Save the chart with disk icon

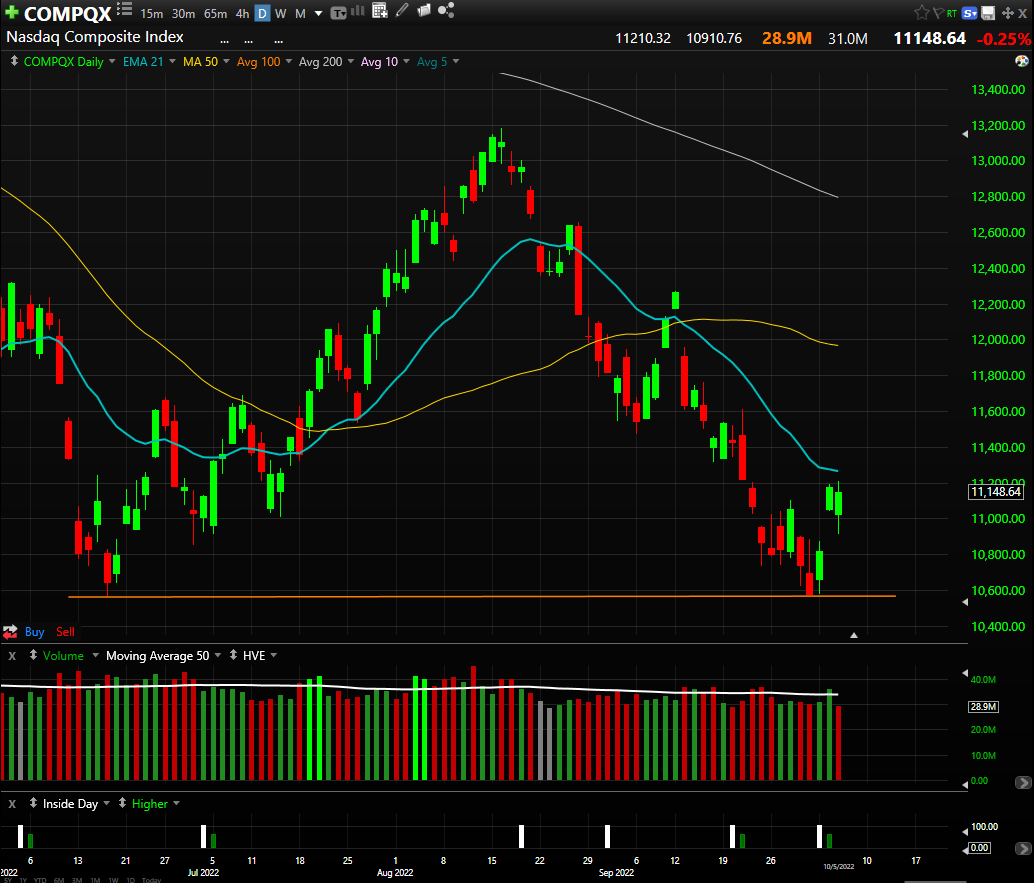tap(988, 13)
